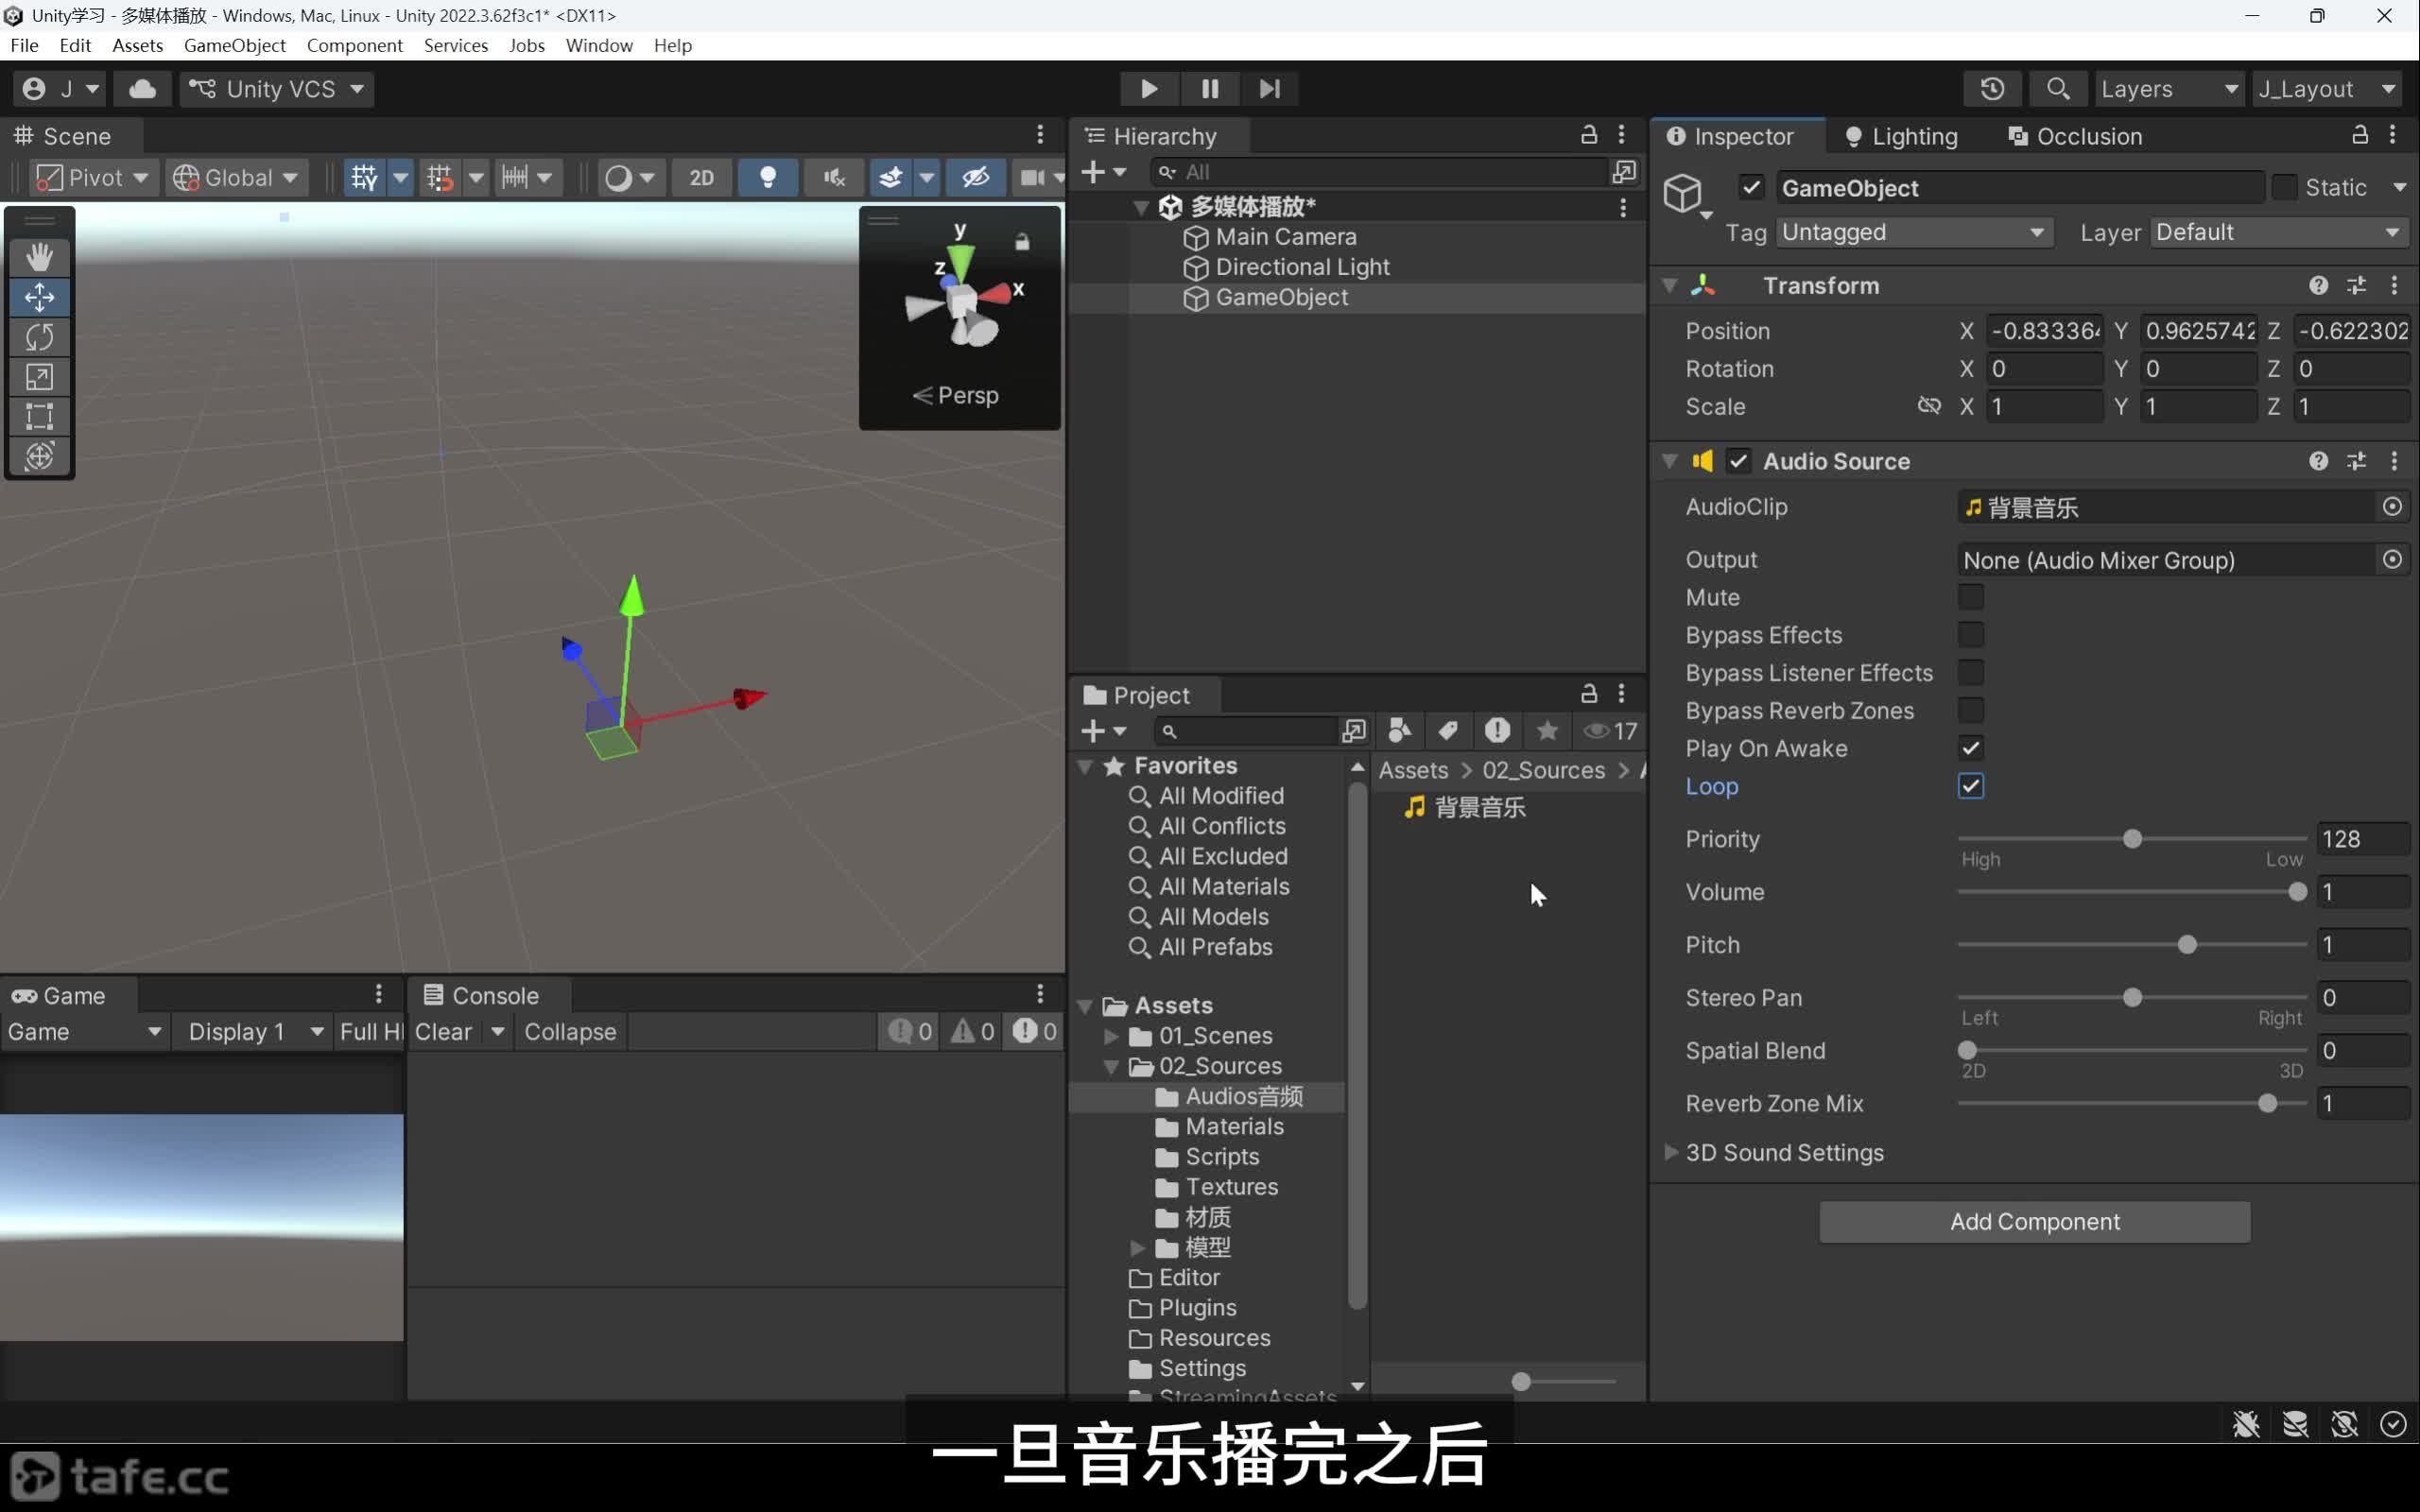
Task: Adjust the Volume slider handle
Action: [x=2297, y=892]
